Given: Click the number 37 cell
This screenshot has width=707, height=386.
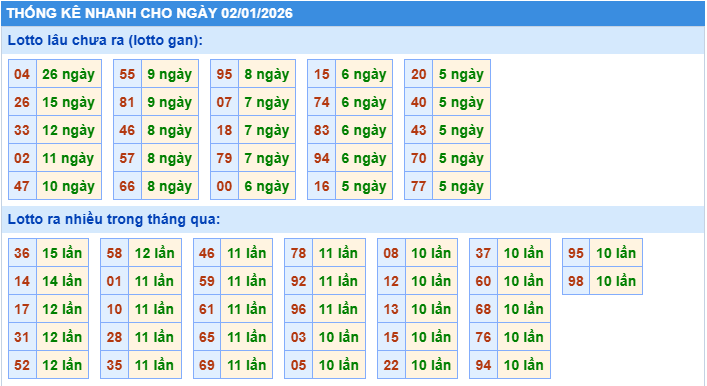Looking at the screenshot, I should 483,253.
